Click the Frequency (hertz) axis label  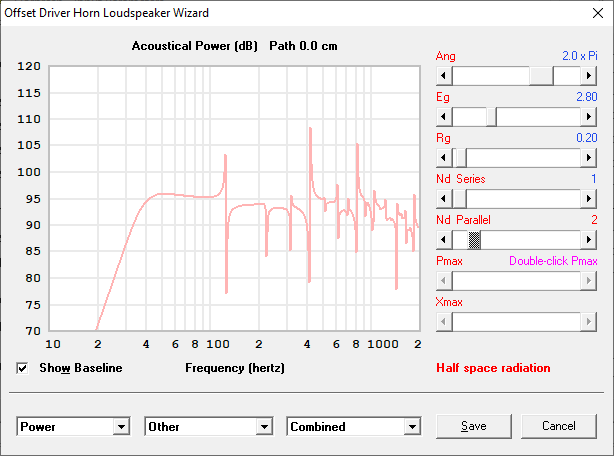coord(235,368)
